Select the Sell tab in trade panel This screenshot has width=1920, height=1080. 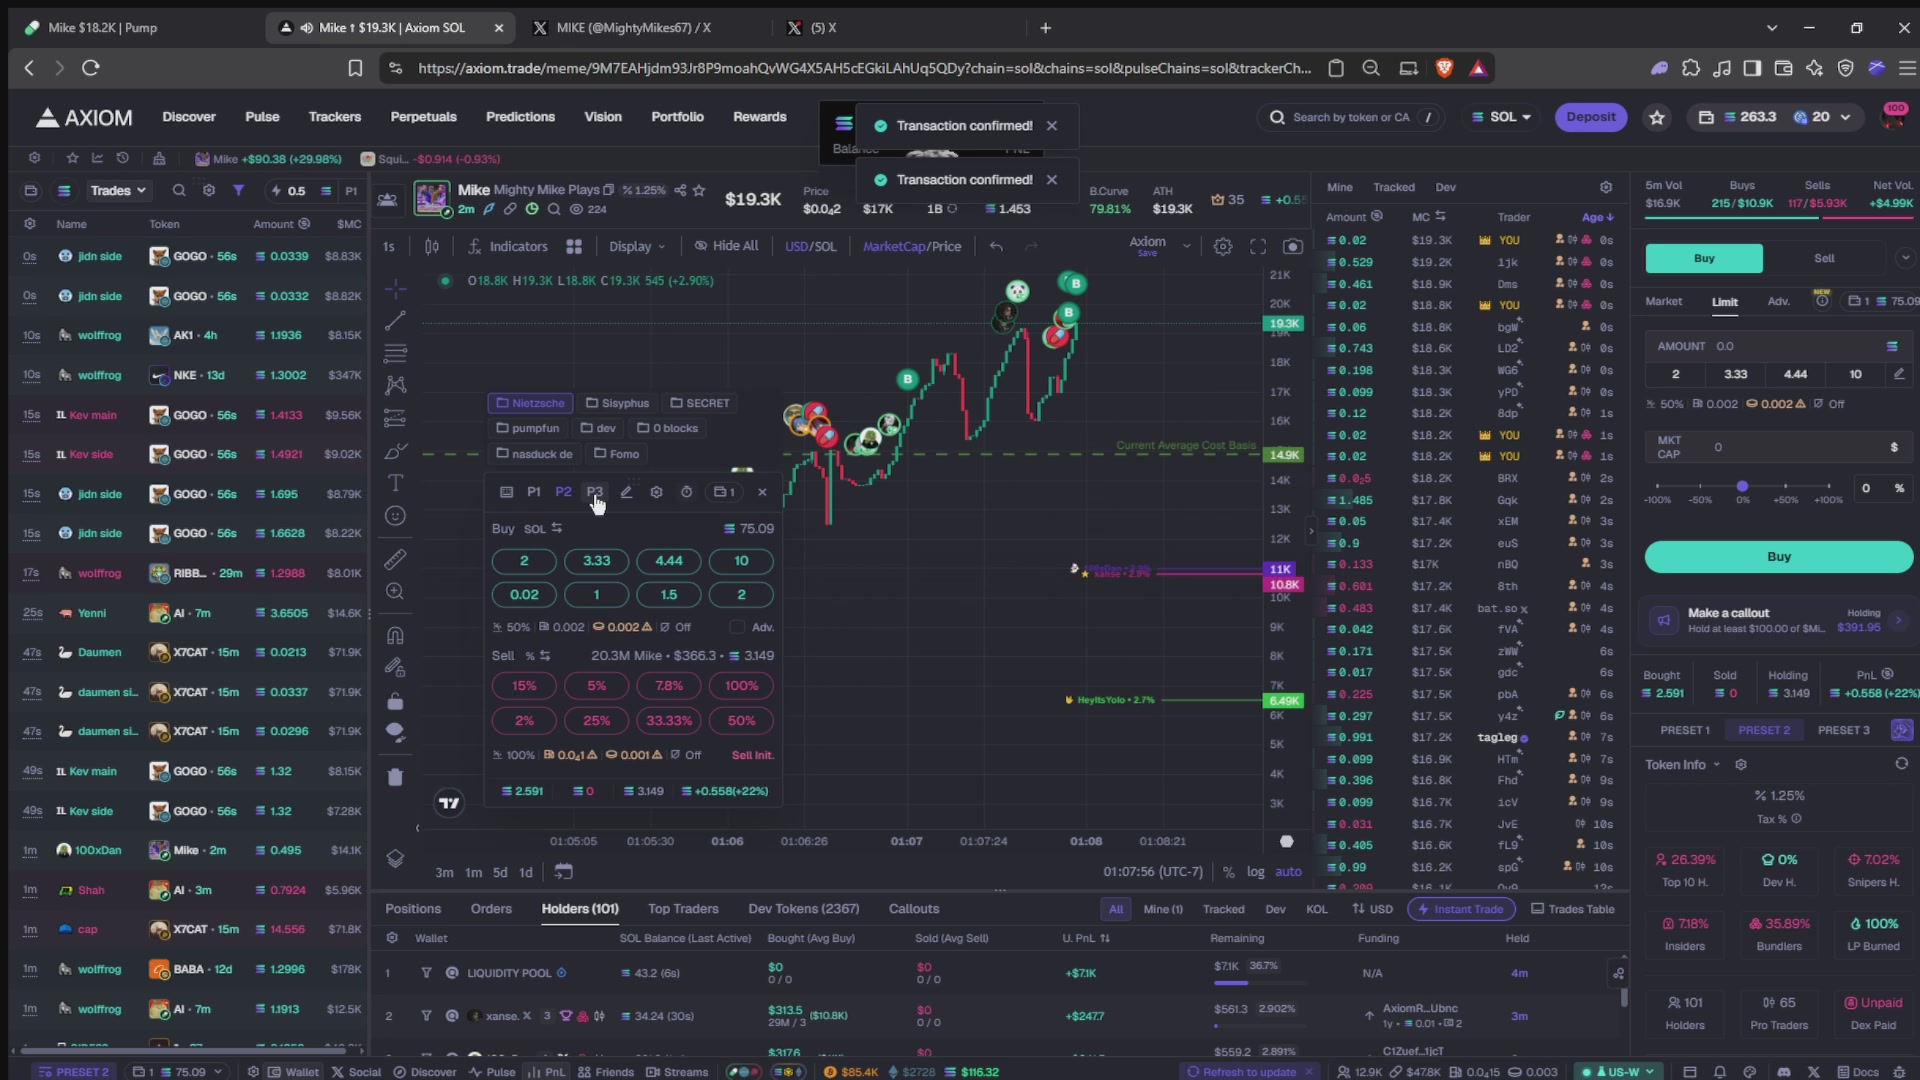(1824, 258)
